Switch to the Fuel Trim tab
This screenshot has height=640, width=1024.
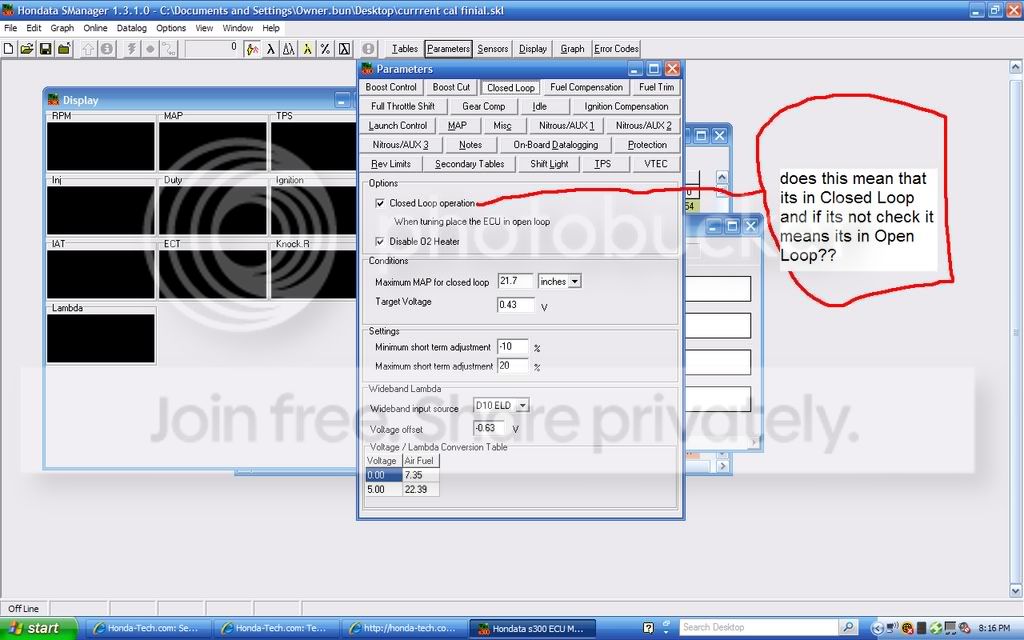[656, 87]
